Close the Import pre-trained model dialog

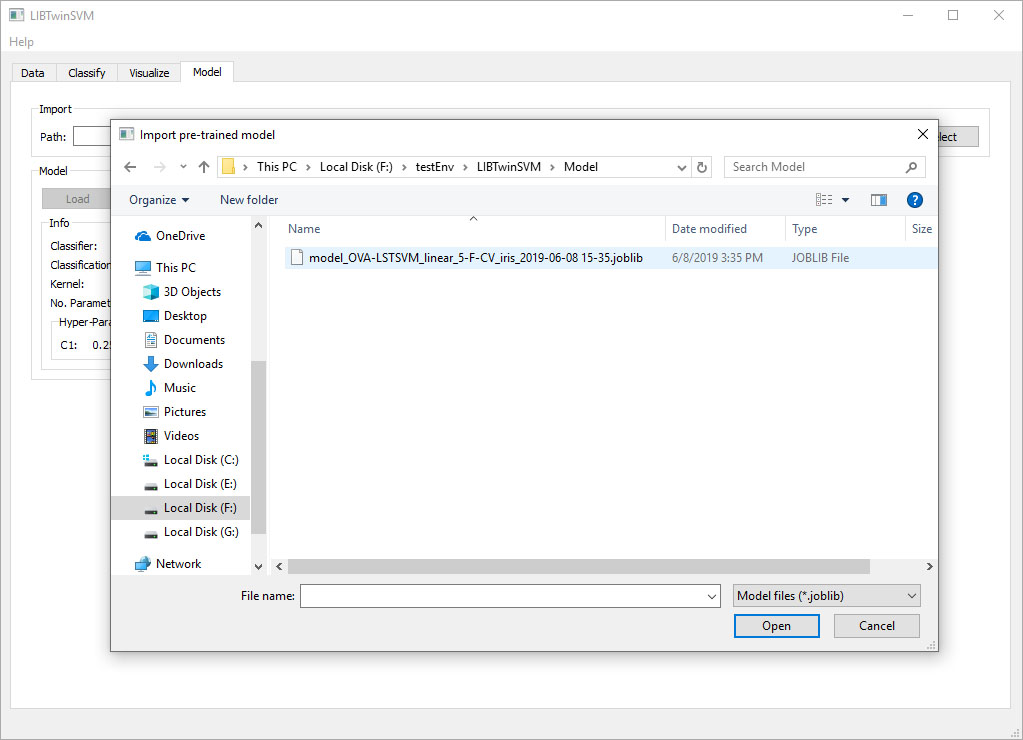(923, 134)
